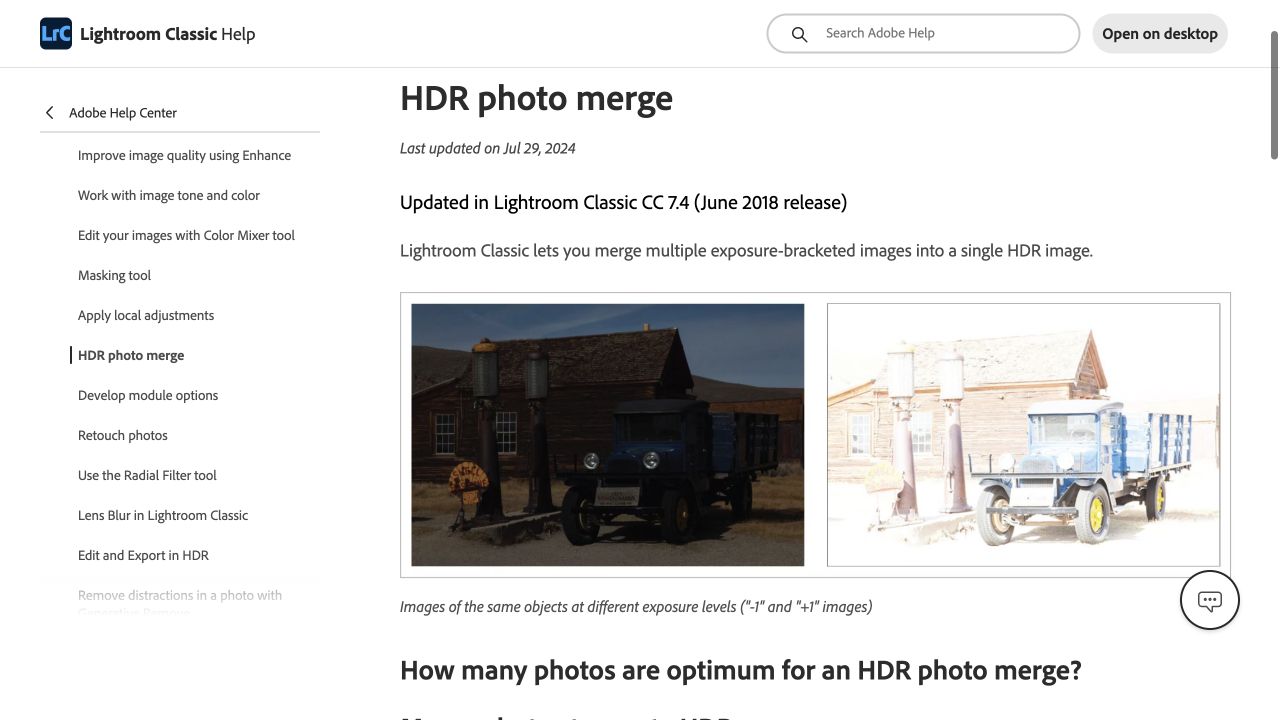Open Work with image tone and color
The image size is (1280, 720).
coord(169,195)
